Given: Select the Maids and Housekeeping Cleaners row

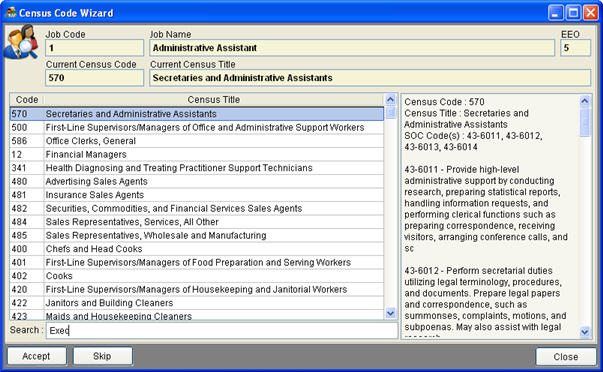Looking at the screenshot, I should coord(197,315).
